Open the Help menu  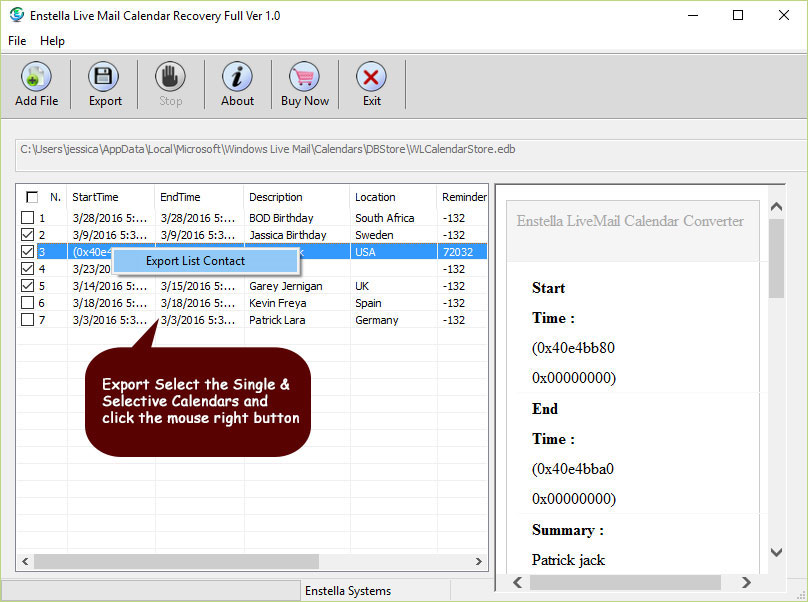tap(52, 41)
